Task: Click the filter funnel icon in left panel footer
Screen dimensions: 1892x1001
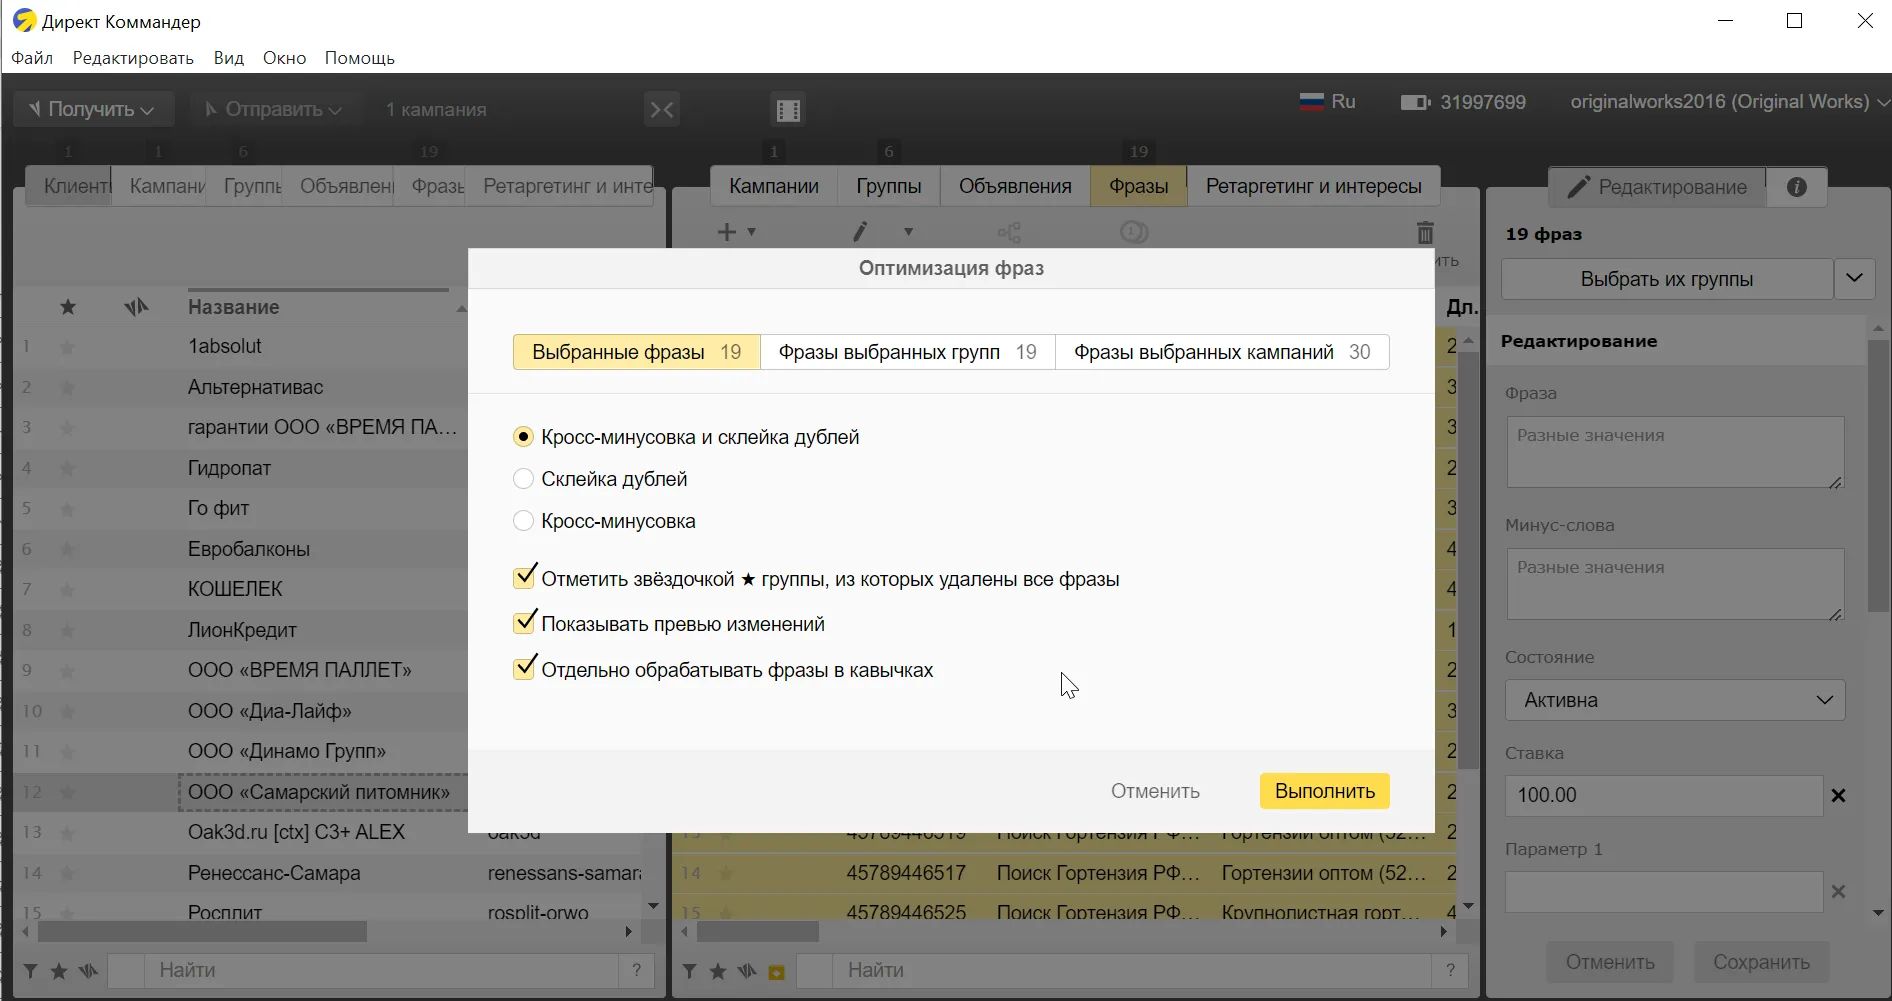Action: [31, 971]
